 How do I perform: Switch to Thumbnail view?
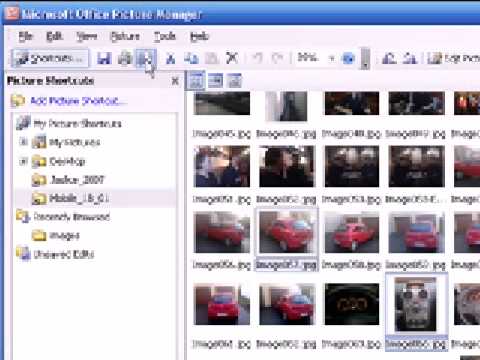196,80
